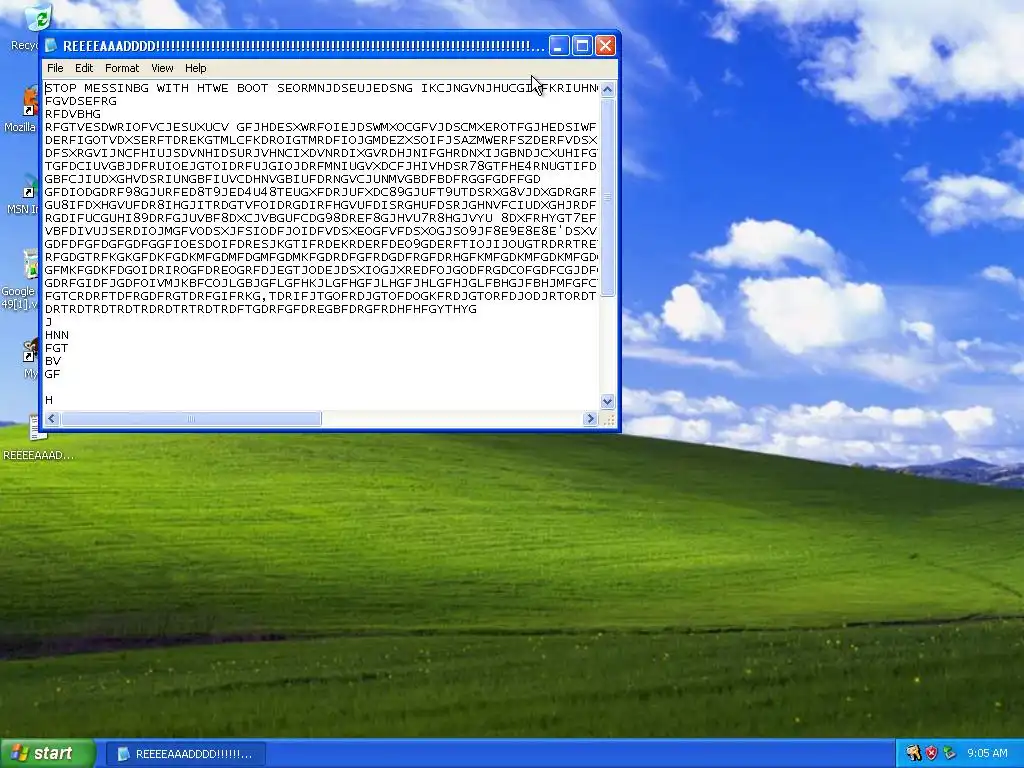Image resolution: width=1024 pixels, height=768 pixels.
Task: Click the text line RFDVBHG
Action: coord(72,114)
